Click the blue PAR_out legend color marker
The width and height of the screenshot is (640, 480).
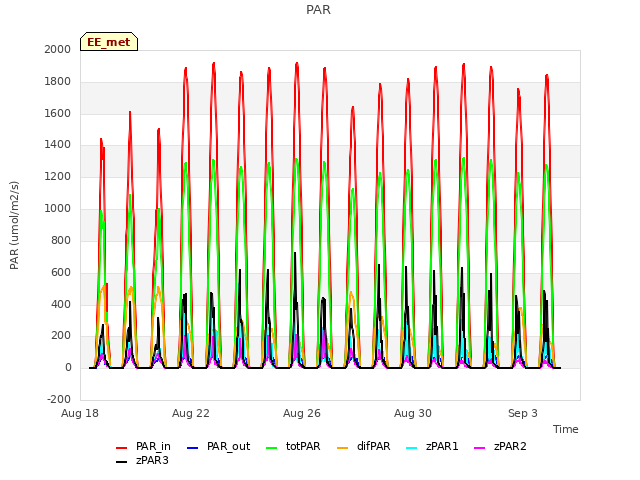pyautogui.click(x=192, y=448)
